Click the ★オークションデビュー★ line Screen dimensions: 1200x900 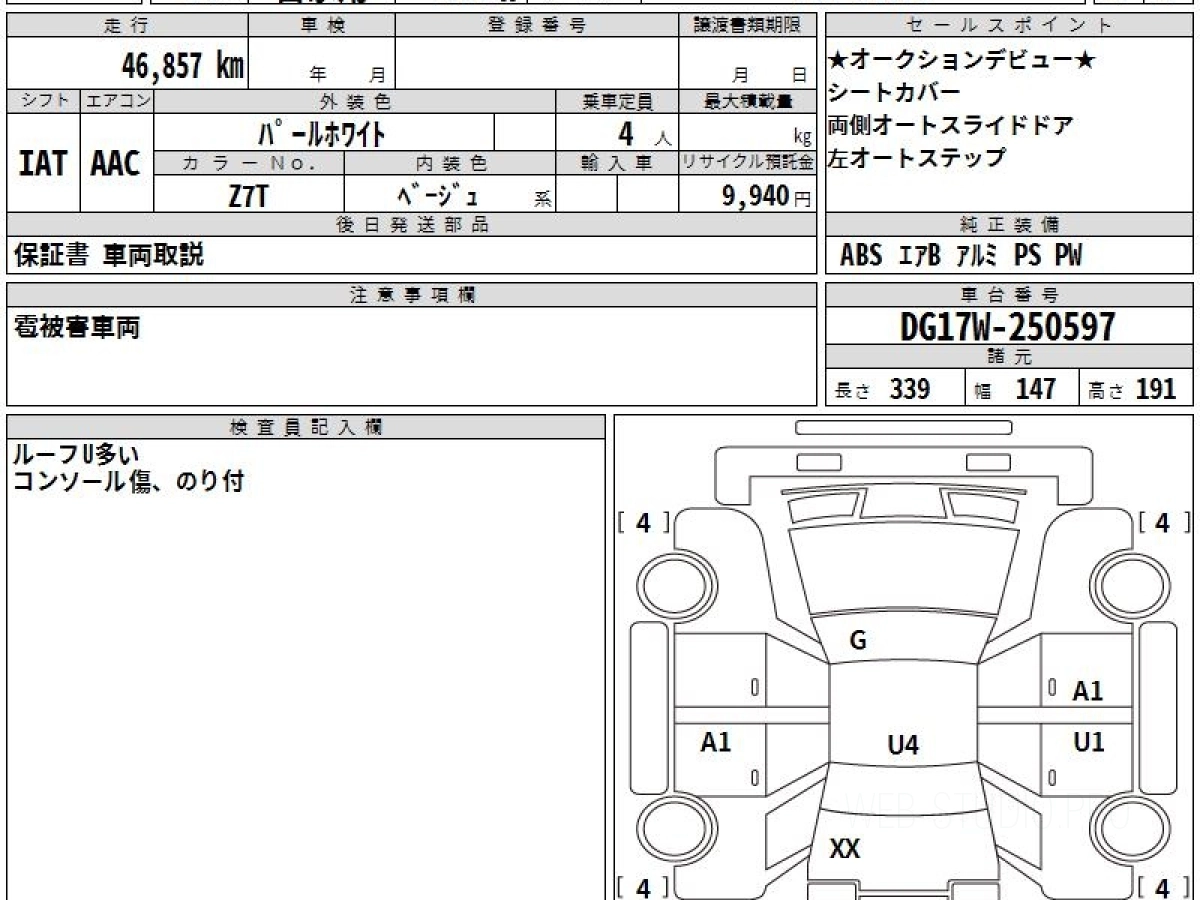(x=963, y=60)
